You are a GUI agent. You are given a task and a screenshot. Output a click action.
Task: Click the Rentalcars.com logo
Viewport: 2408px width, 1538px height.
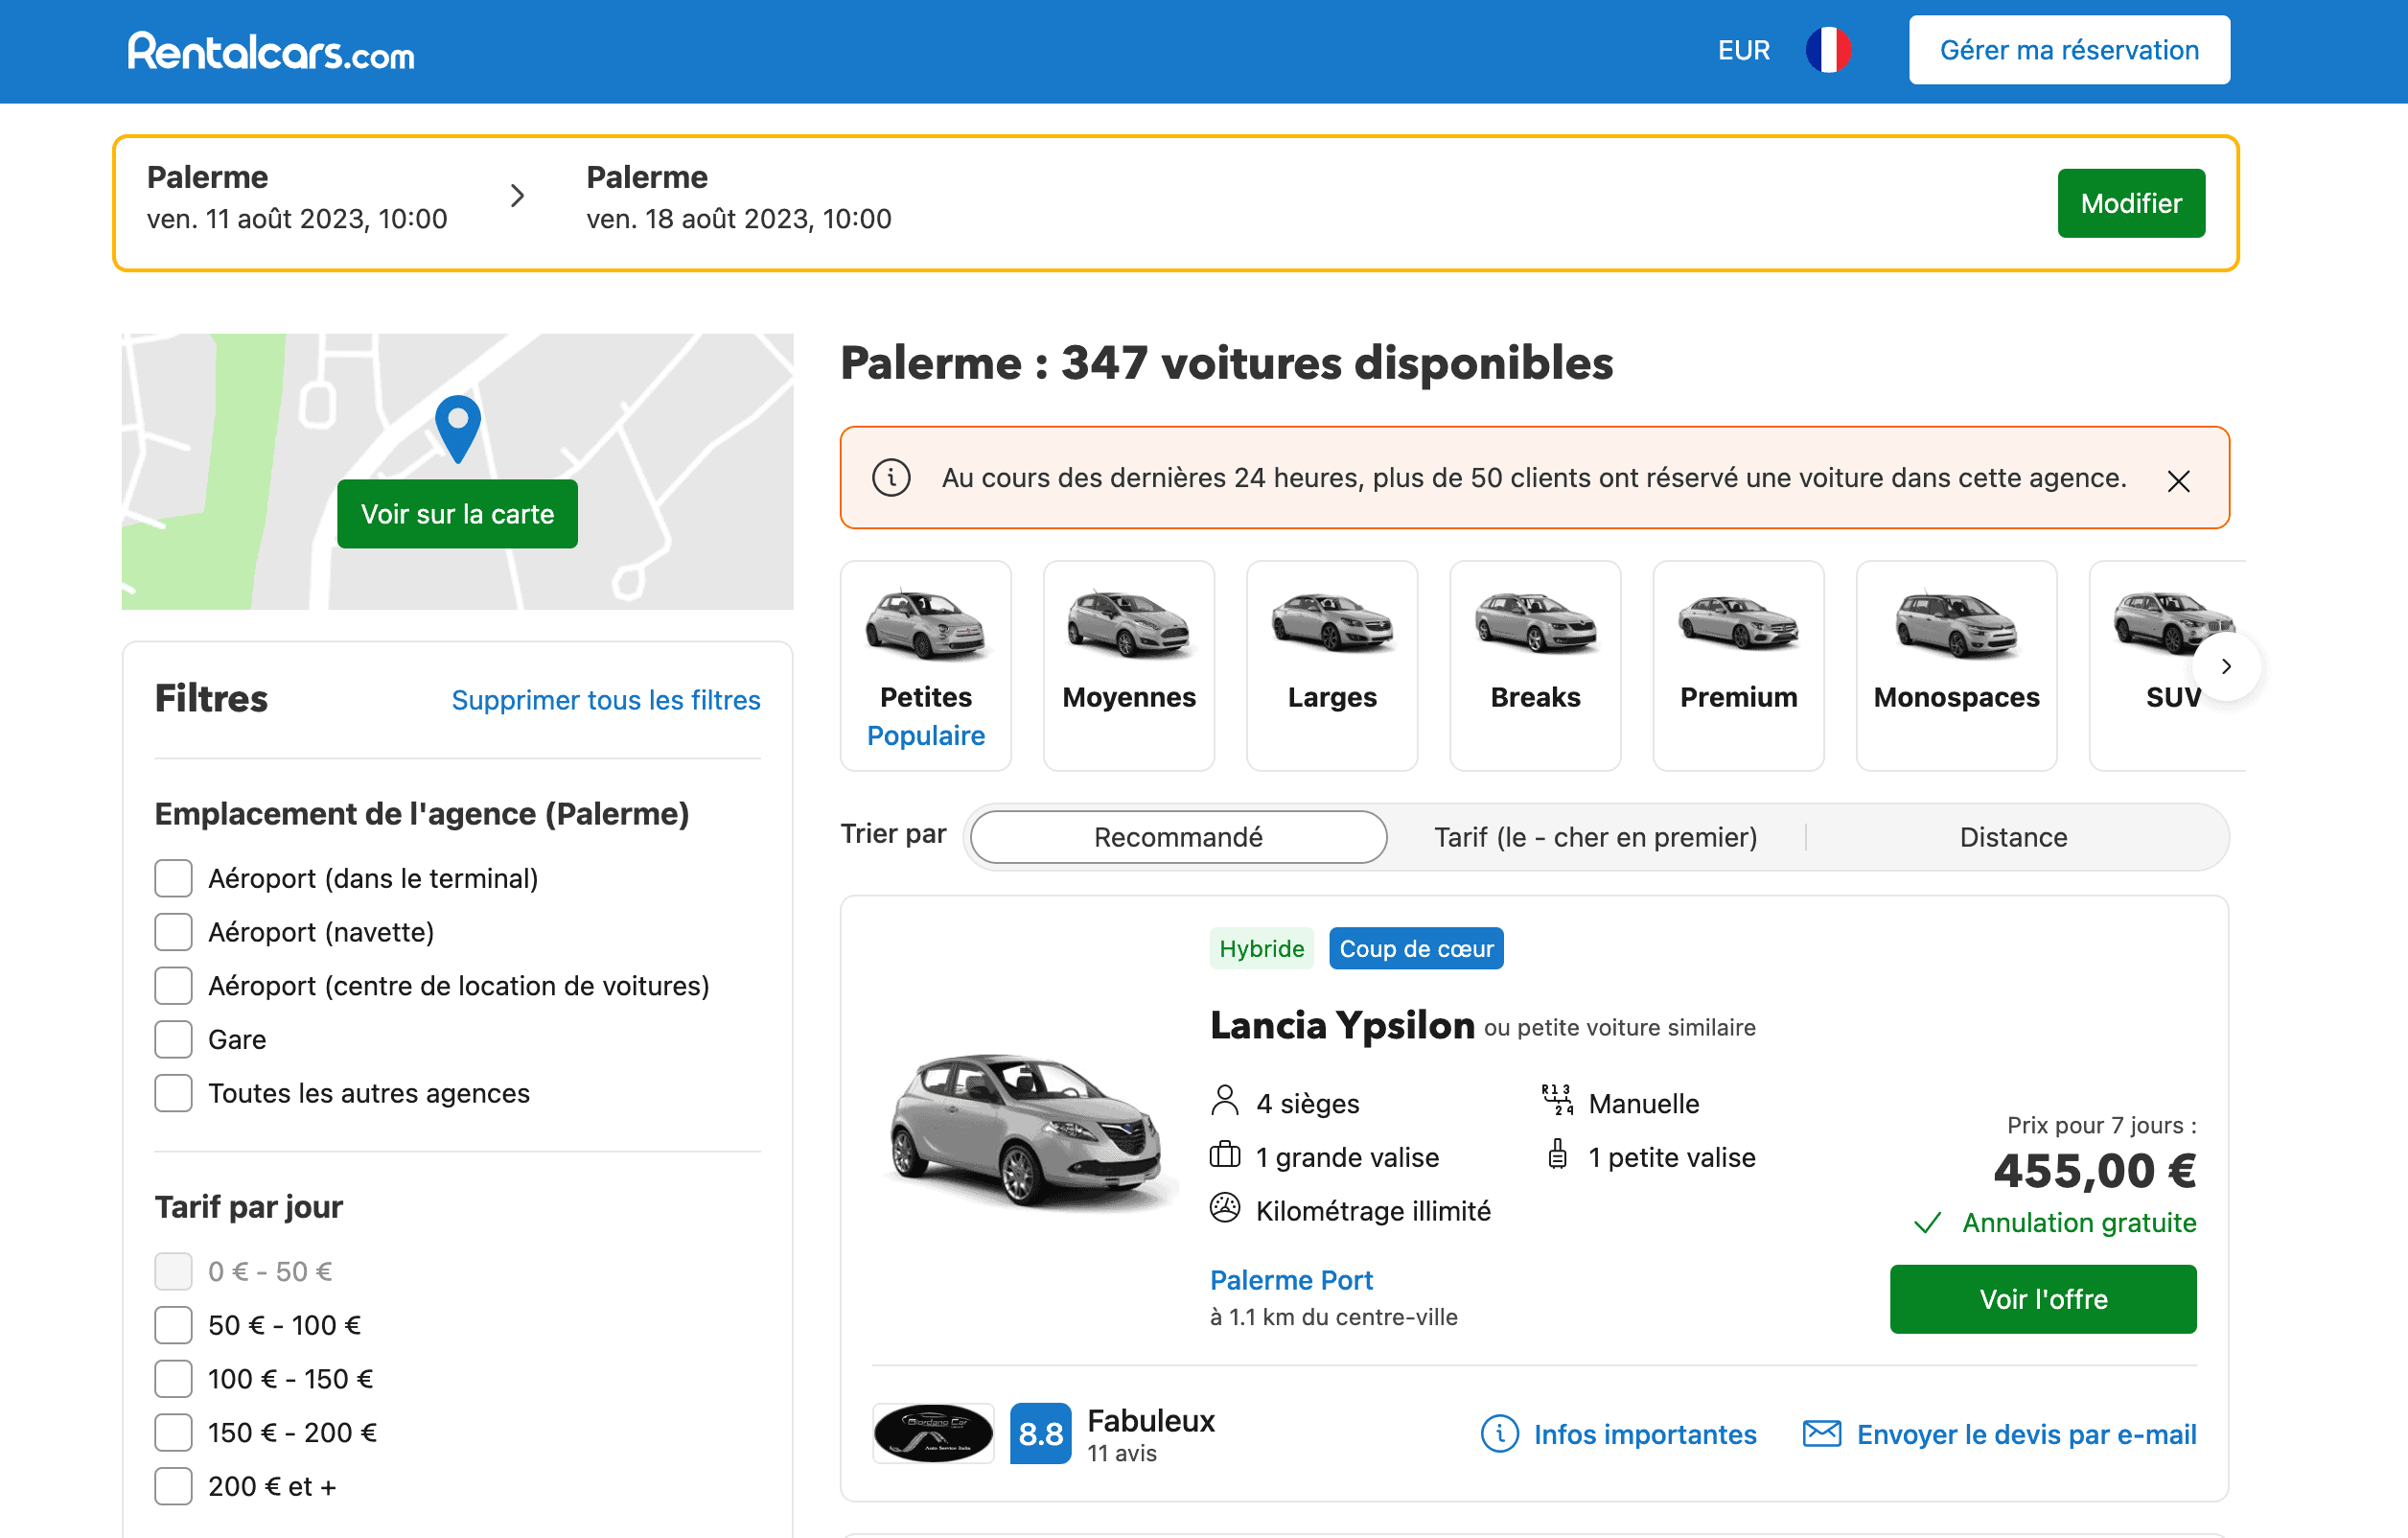click(271, 51)
